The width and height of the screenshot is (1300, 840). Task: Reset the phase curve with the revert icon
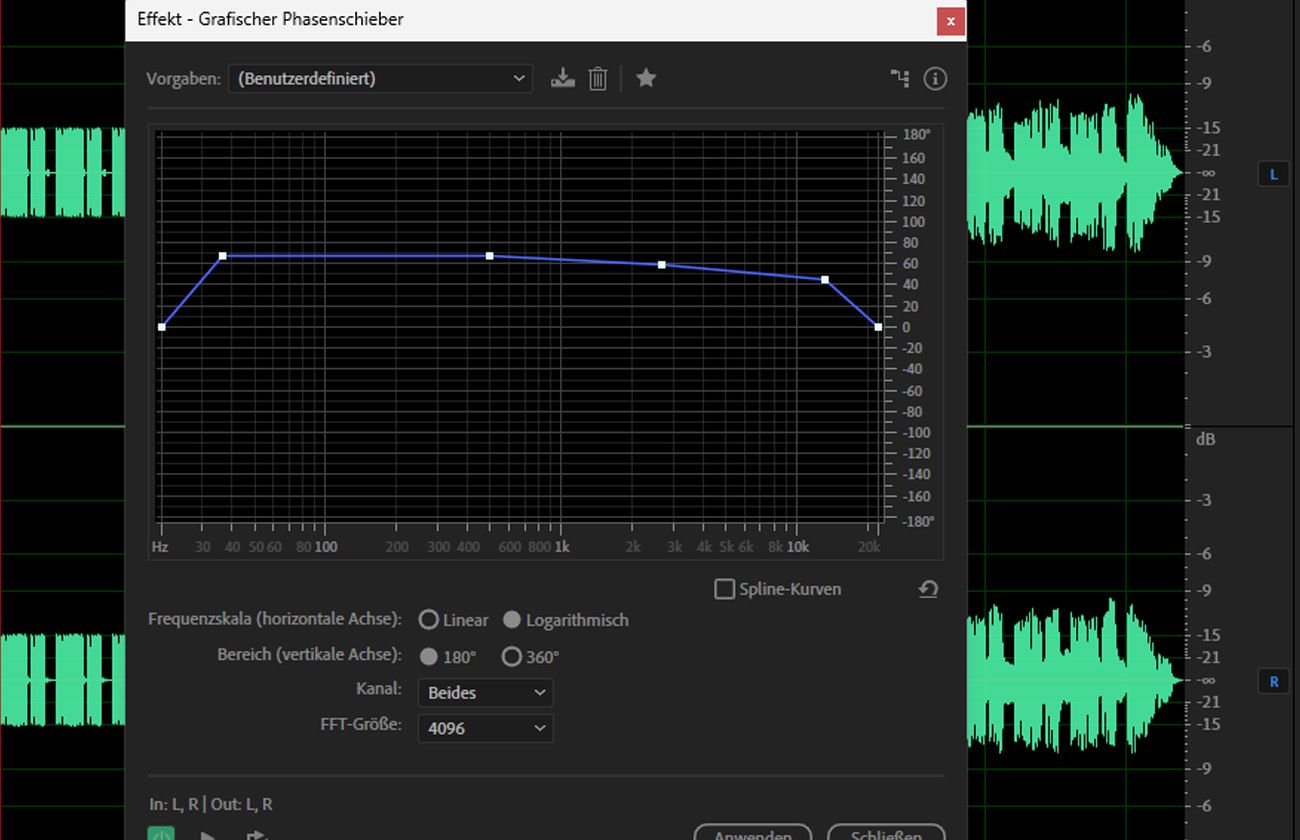[x=927, y=589]
